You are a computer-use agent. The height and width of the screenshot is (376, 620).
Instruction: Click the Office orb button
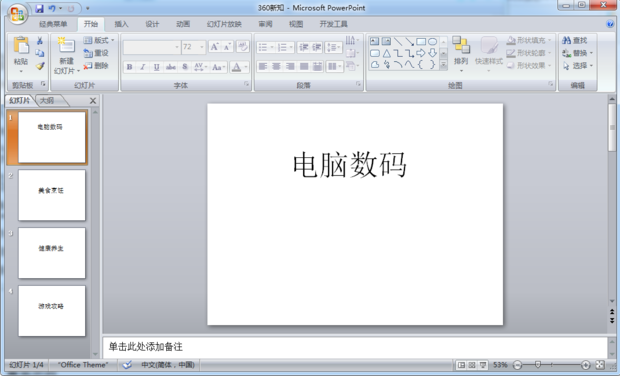[17, 14]
